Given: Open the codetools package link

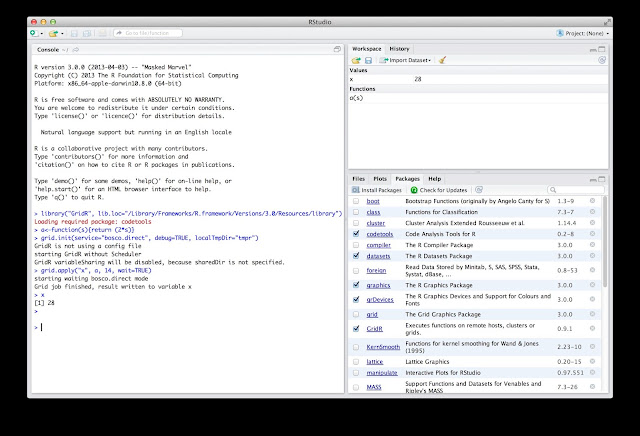Looking at the screenshot, I should click(380, 234).
